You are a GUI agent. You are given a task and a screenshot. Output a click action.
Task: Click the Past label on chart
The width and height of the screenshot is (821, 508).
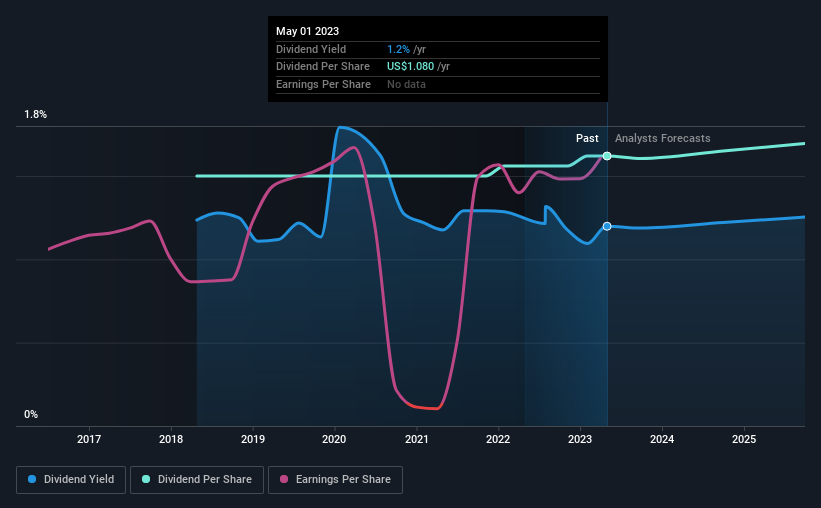(587, 138)
